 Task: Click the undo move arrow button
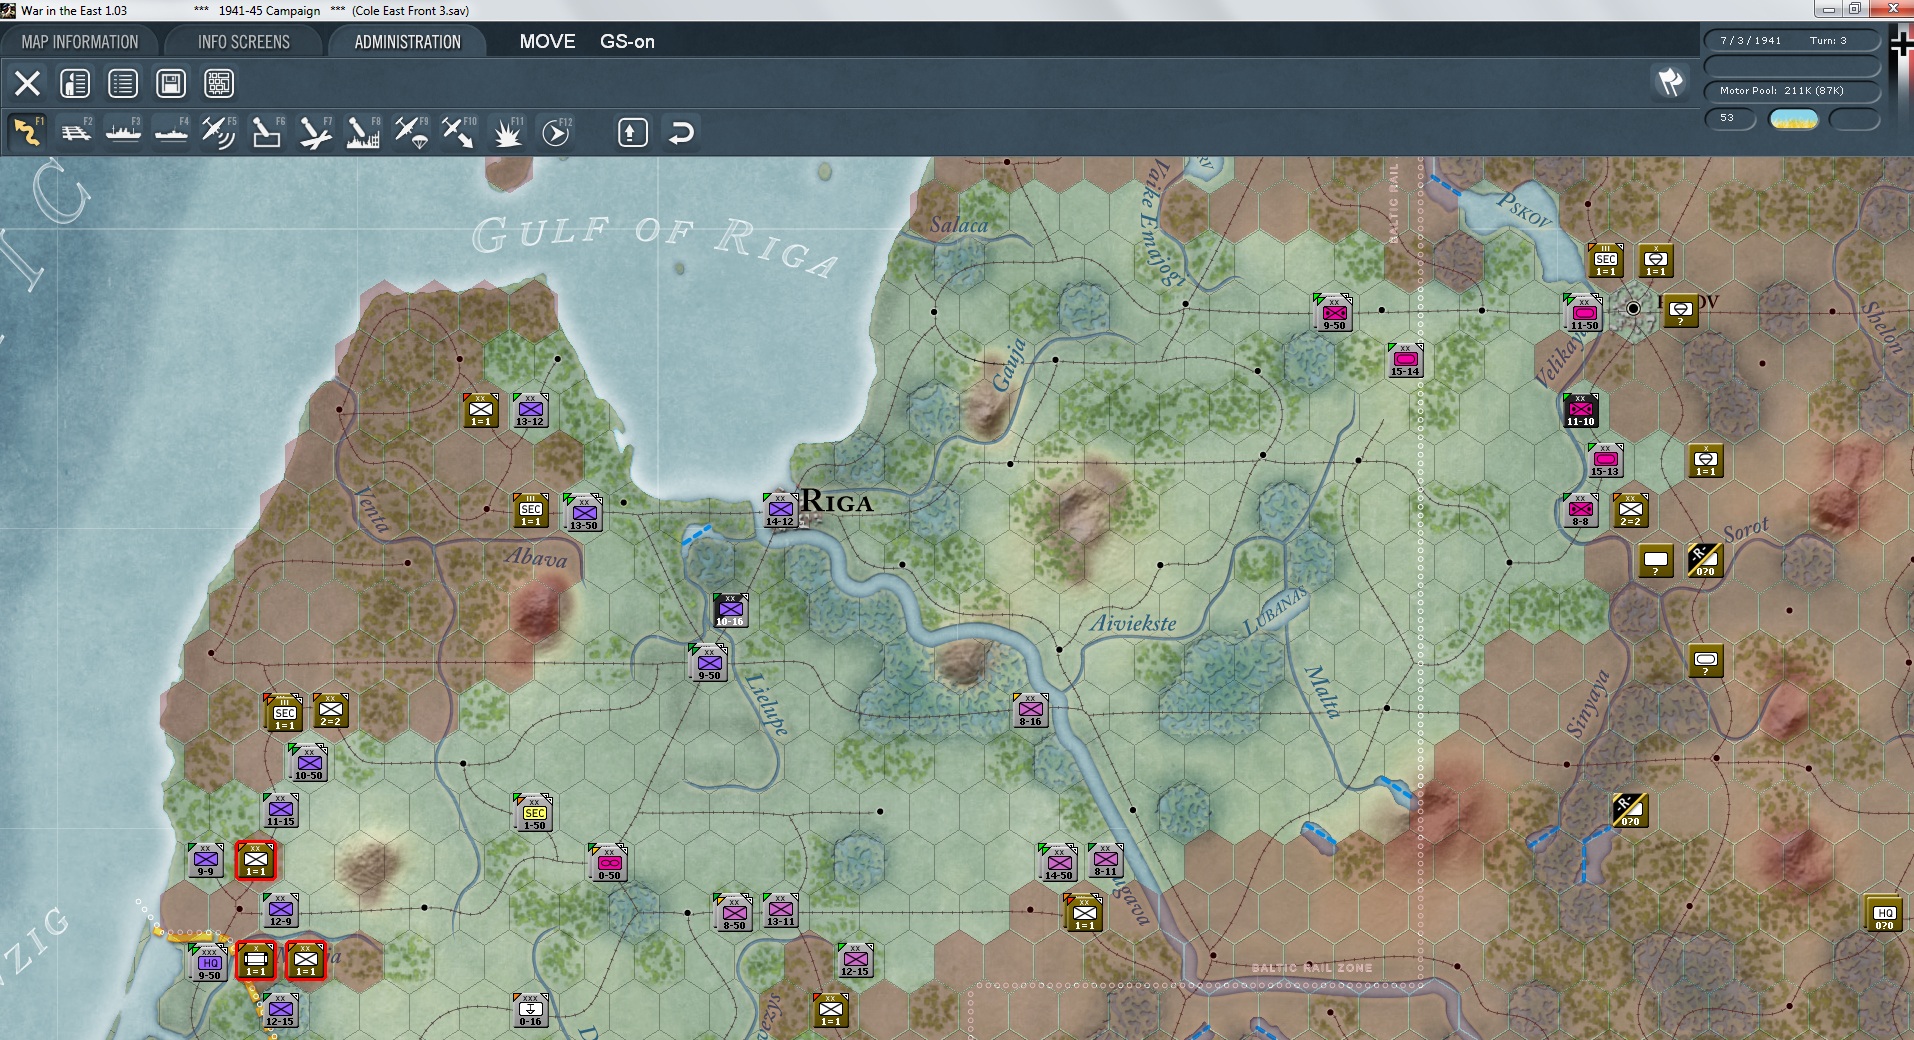click(681, 132)
